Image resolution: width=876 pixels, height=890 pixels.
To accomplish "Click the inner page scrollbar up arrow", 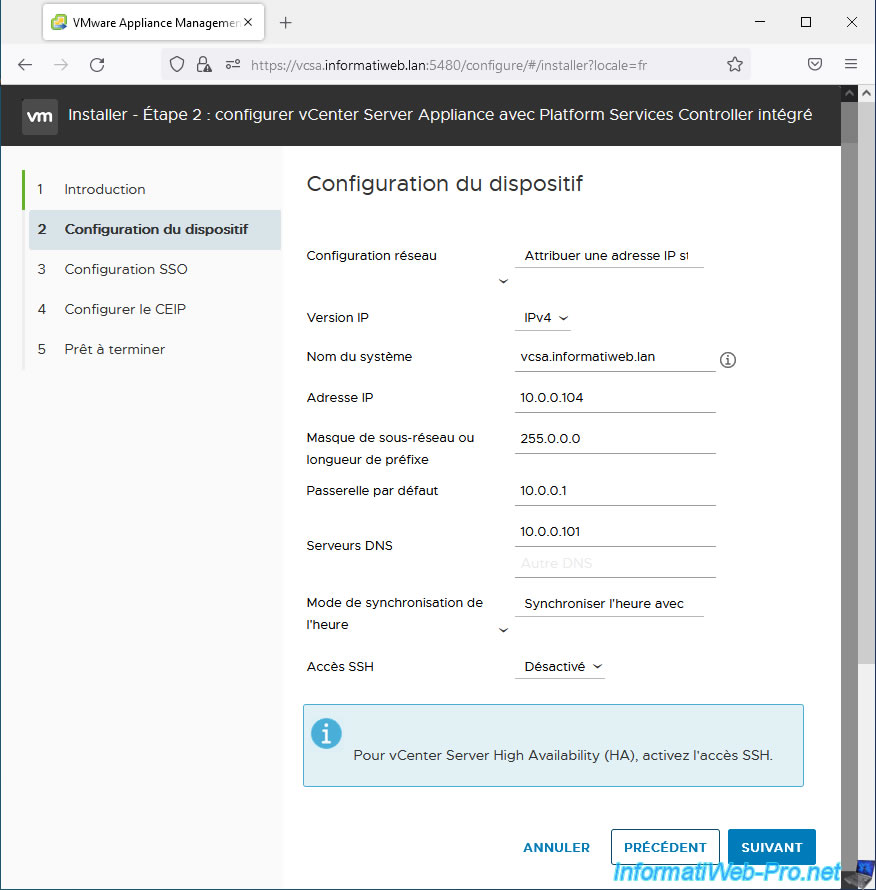I will [x=849, y=93].
